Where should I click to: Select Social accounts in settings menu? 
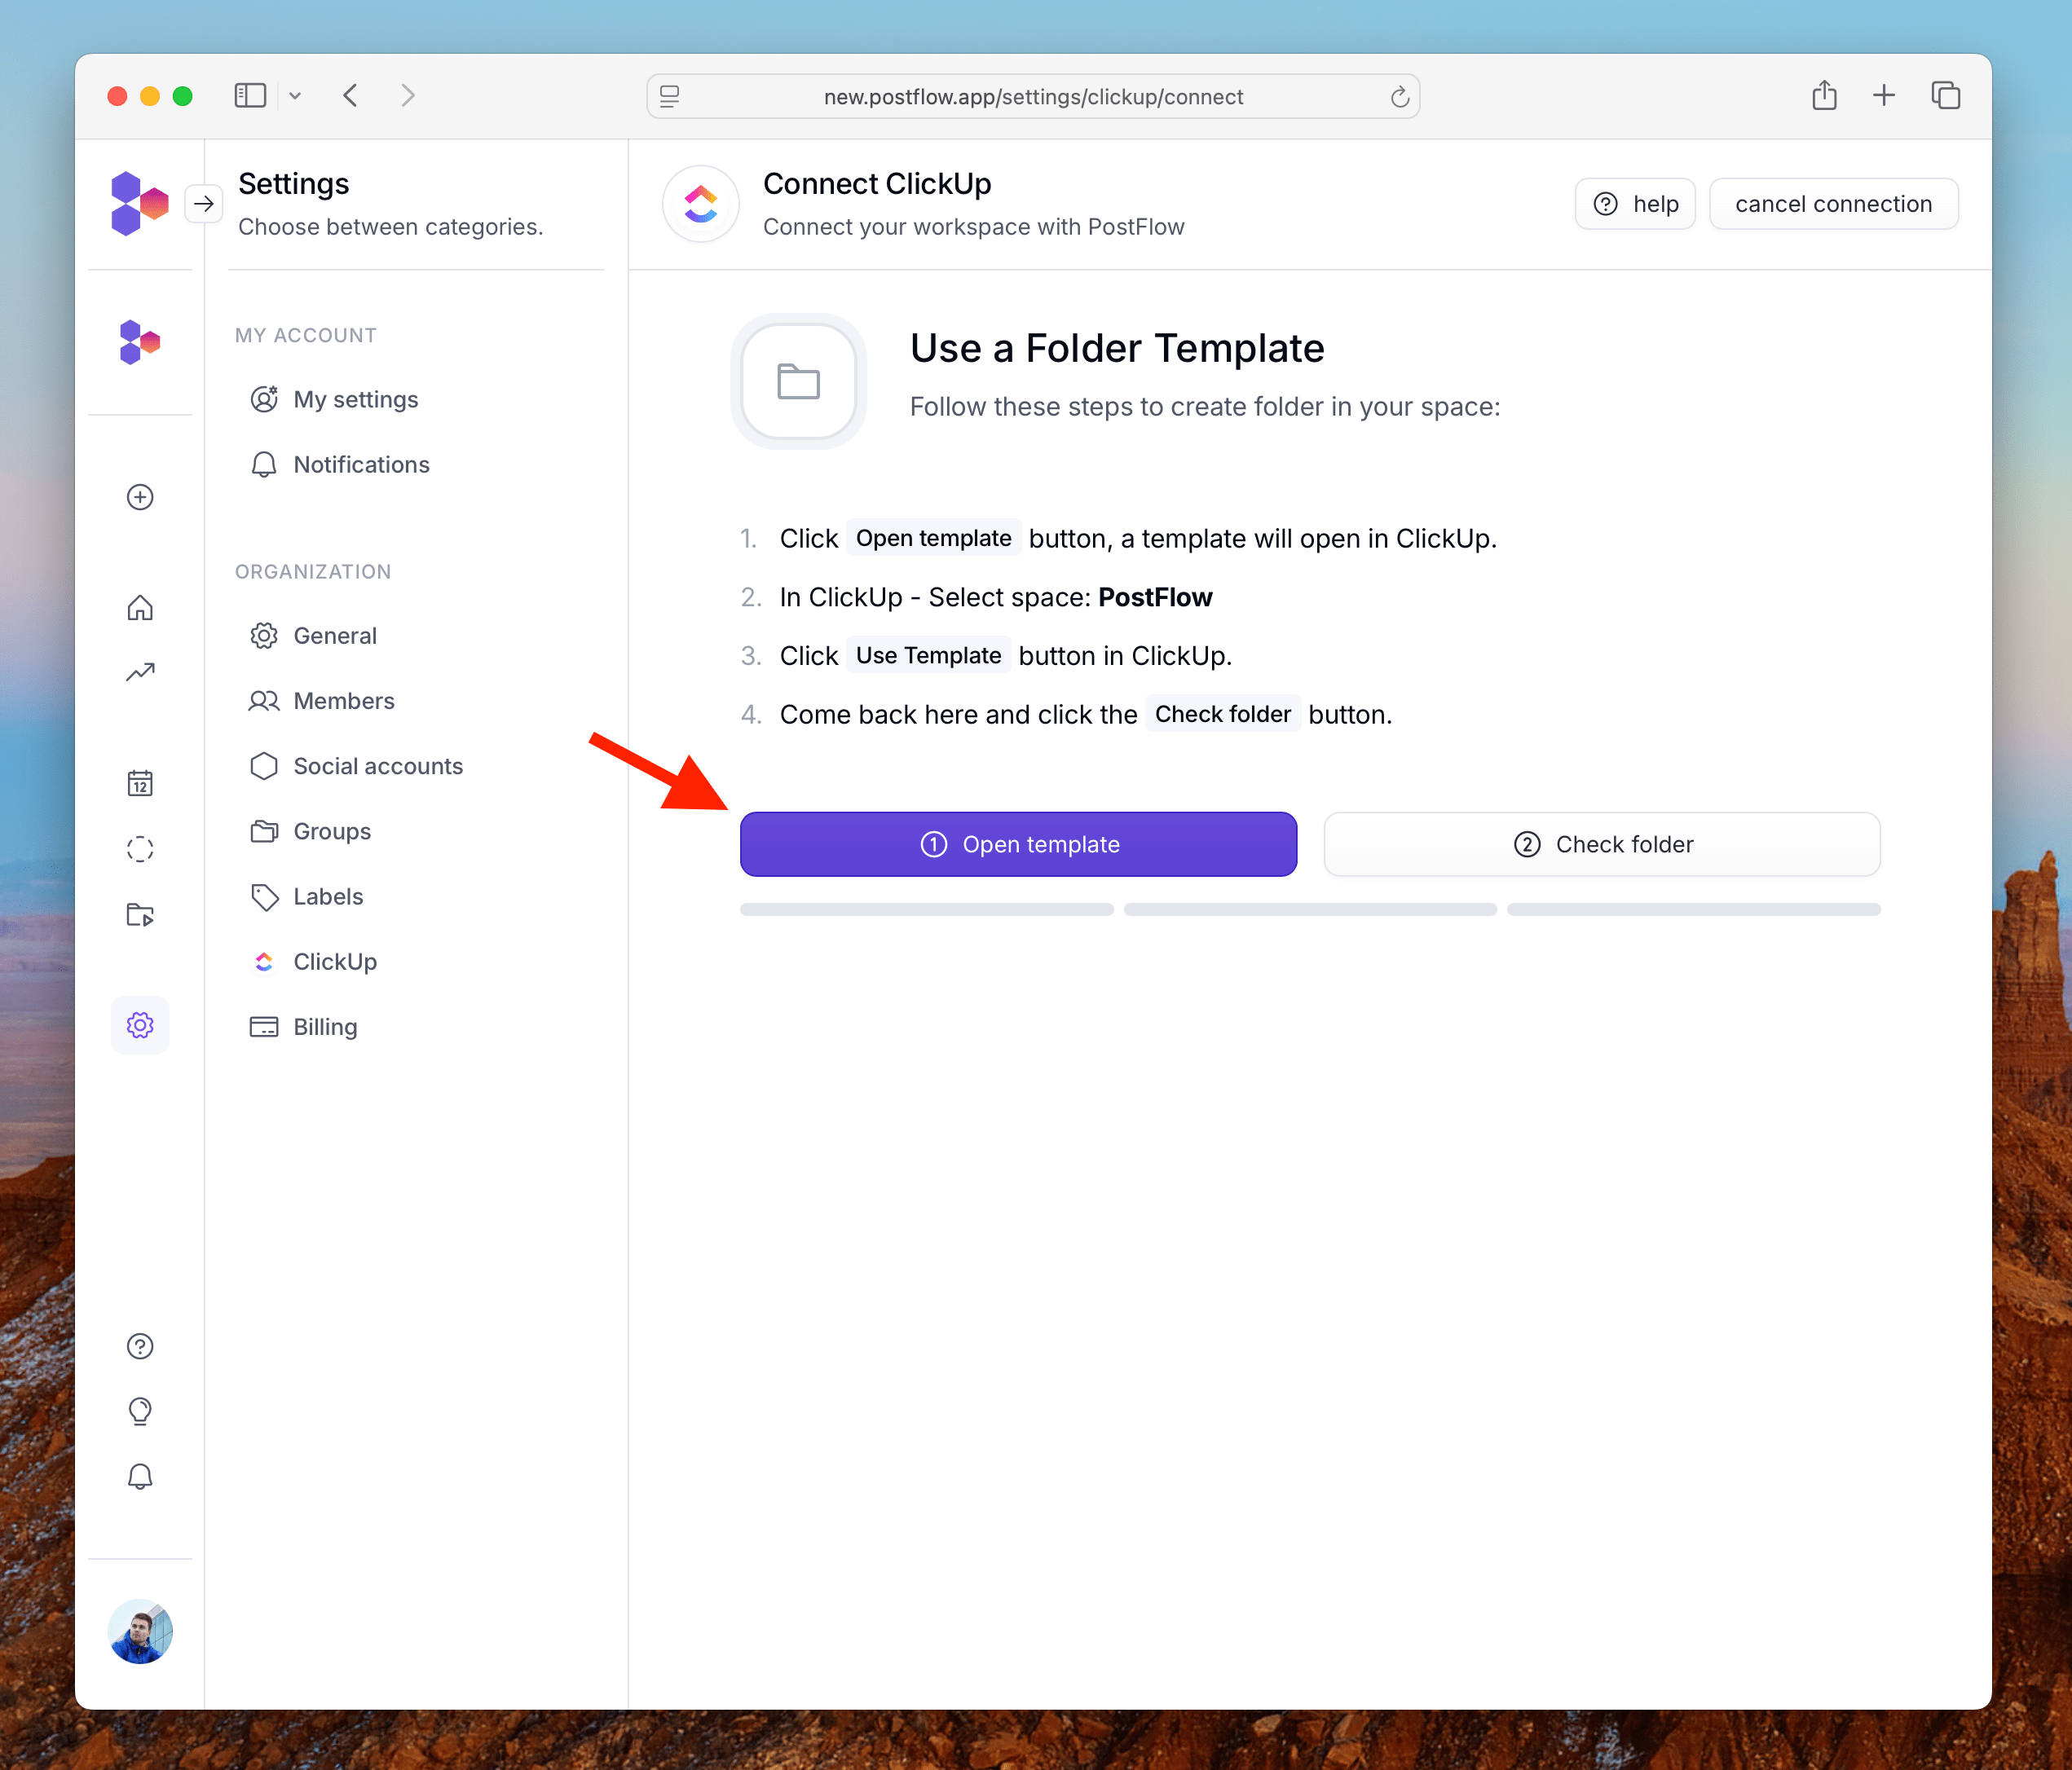click(x=377, y=766)
